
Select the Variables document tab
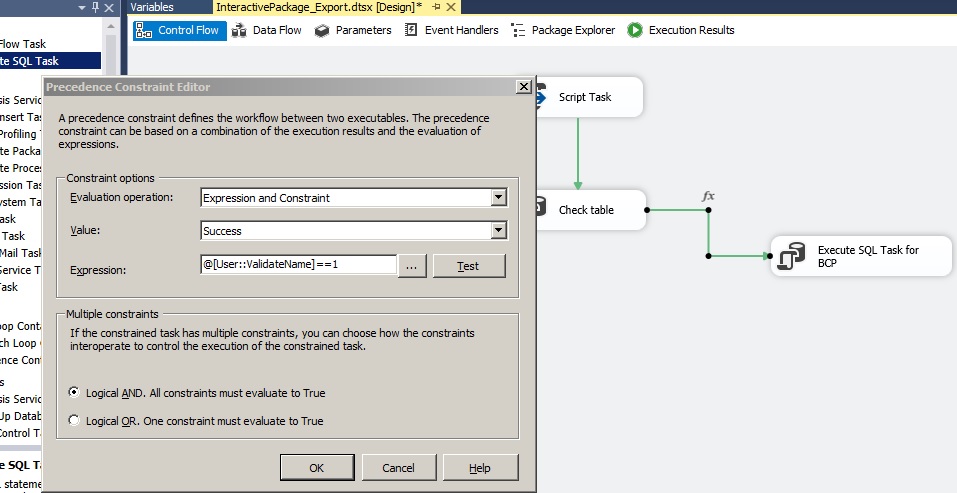pyautogui.click(x=152, y=7)
